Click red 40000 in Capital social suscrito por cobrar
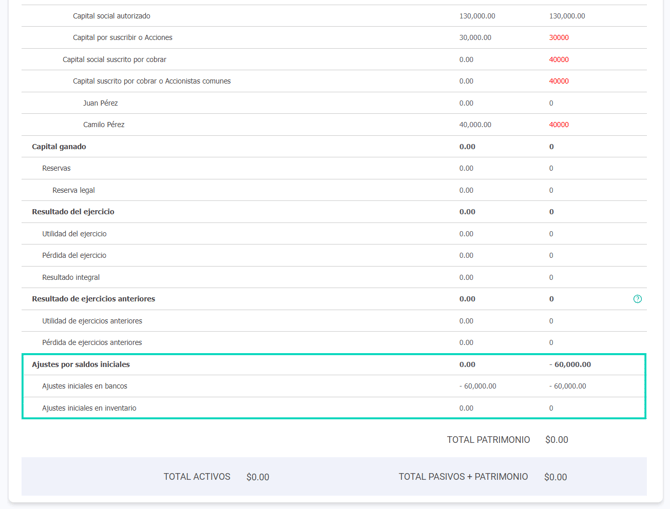The height and width of the screenshot is (509, 670). click(x=558, y=60)
